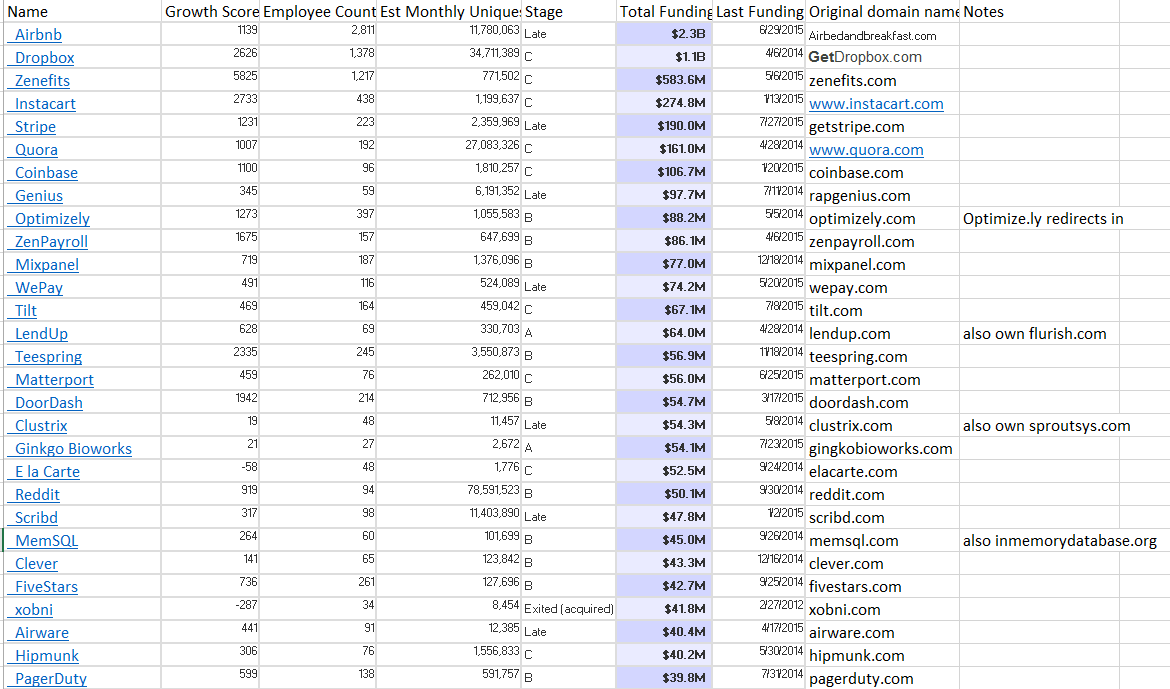This screenshot has width=1170, height=689.
Task: Select the '34,711,389' monthly uniques cell
Action: [x=450, y=57]
